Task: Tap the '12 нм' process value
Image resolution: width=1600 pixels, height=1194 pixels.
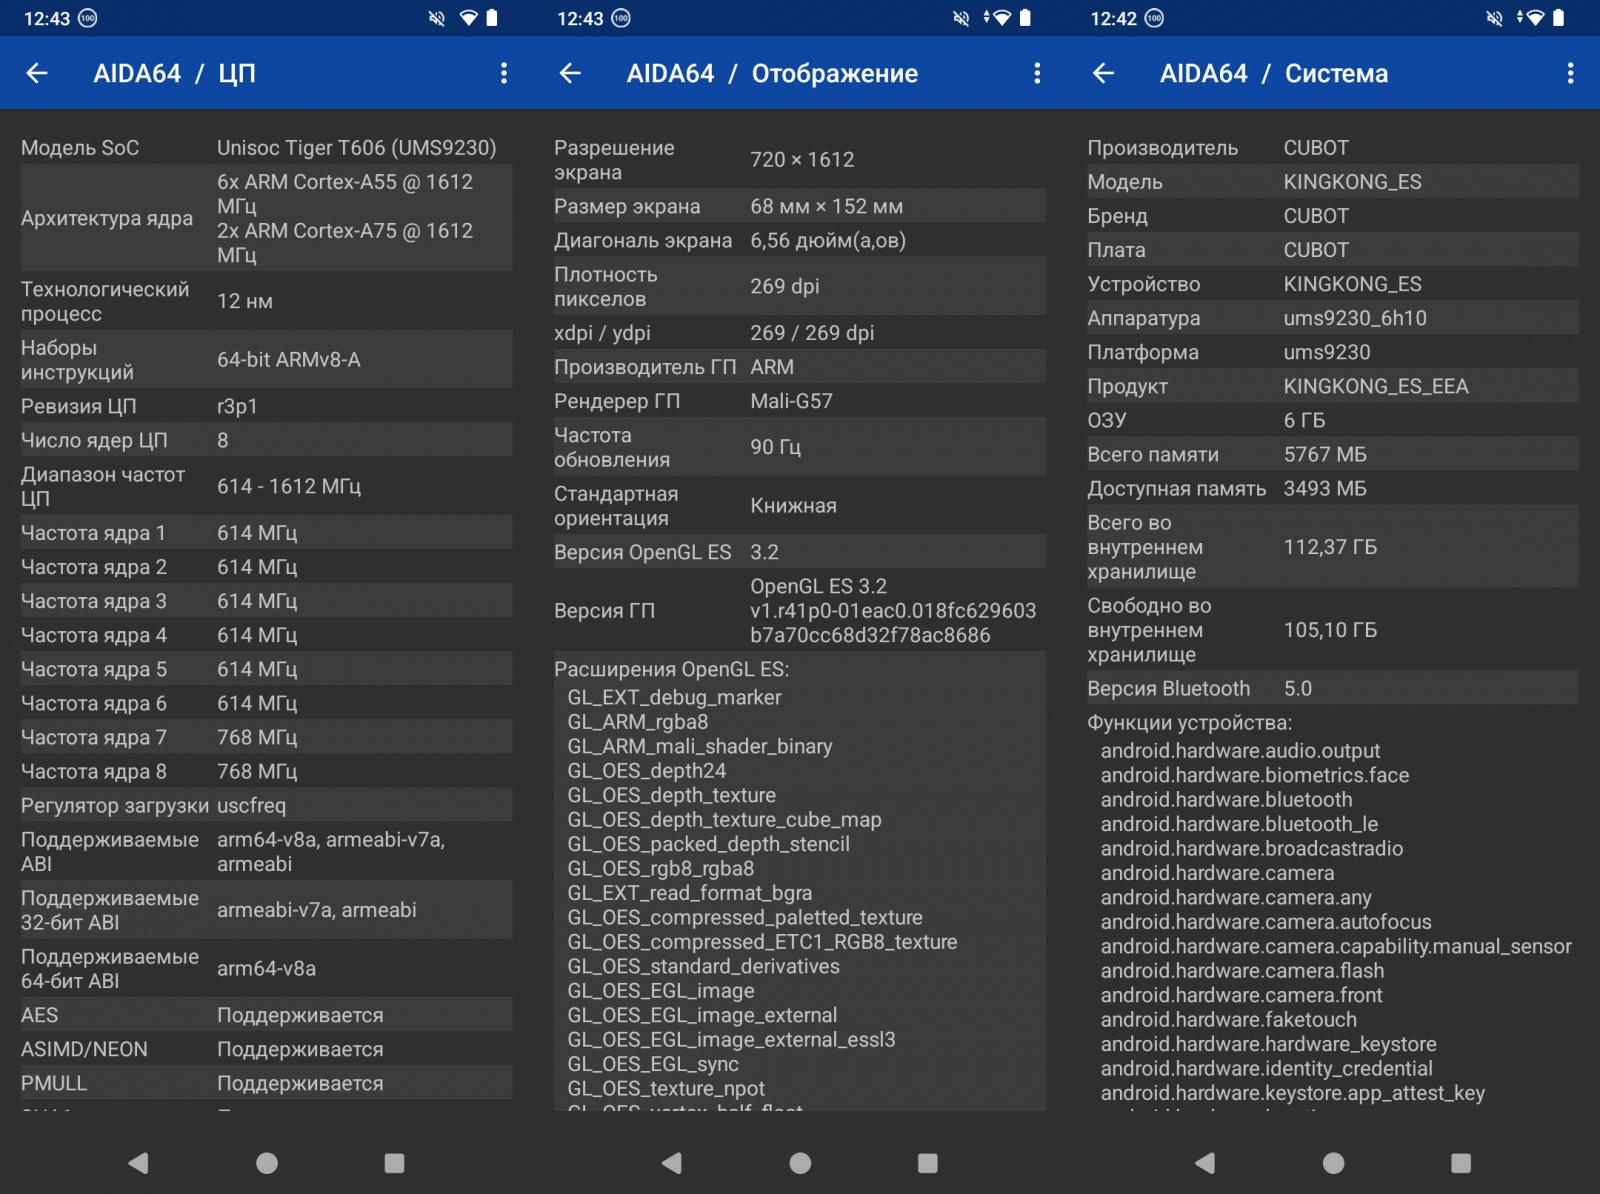Action: click(x=245, y=301)
